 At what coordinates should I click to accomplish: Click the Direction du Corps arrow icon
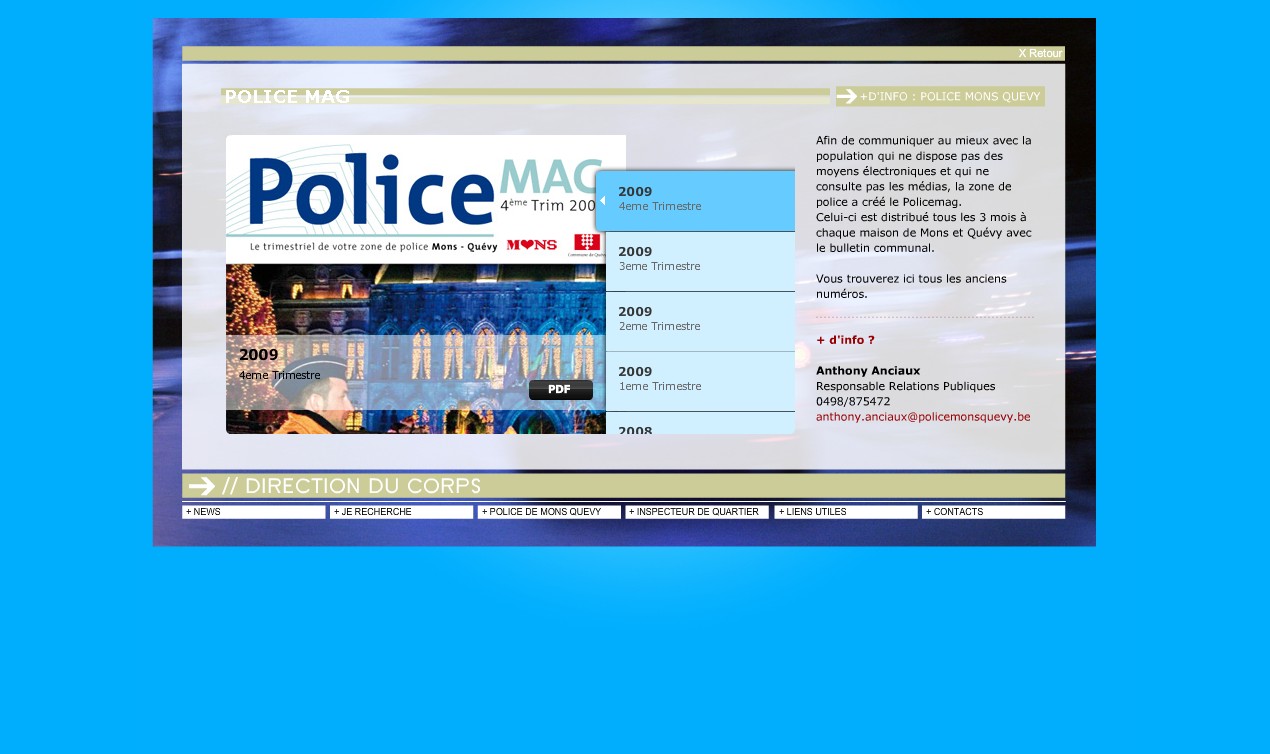[x=202, y=486]
